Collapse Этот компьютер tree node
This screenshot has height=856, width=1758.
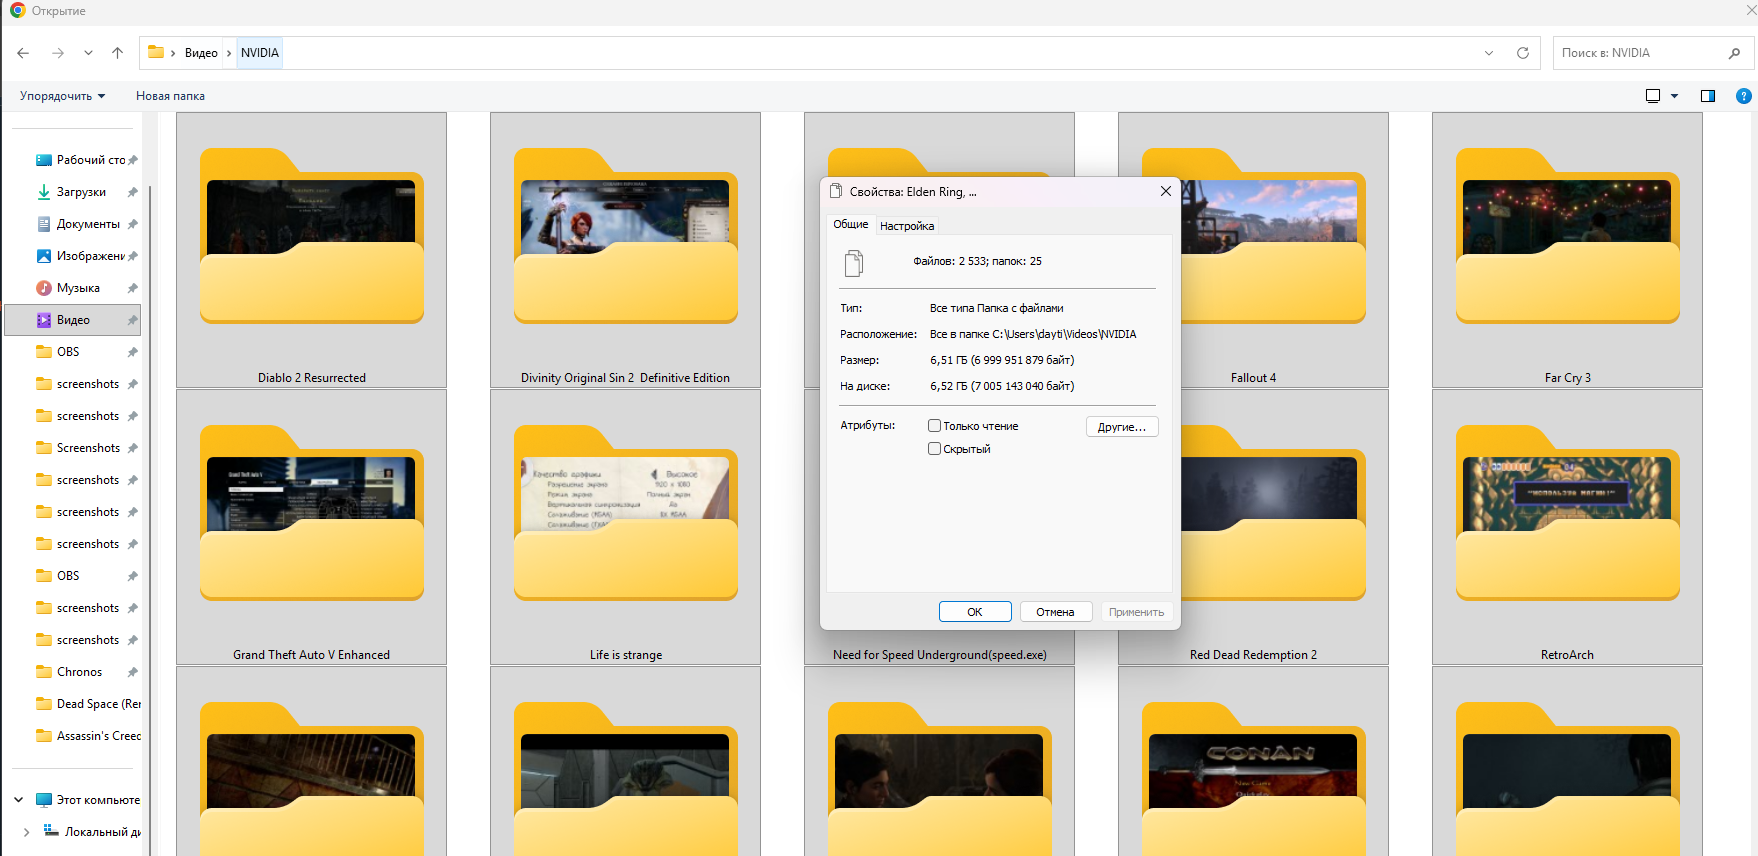18,800
